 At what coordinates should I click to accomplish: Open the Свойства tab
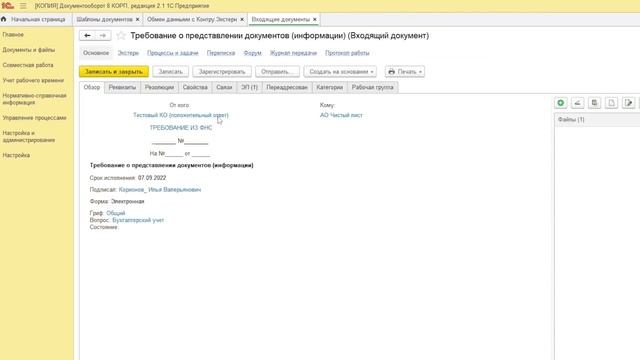click(x=195, y=87)
